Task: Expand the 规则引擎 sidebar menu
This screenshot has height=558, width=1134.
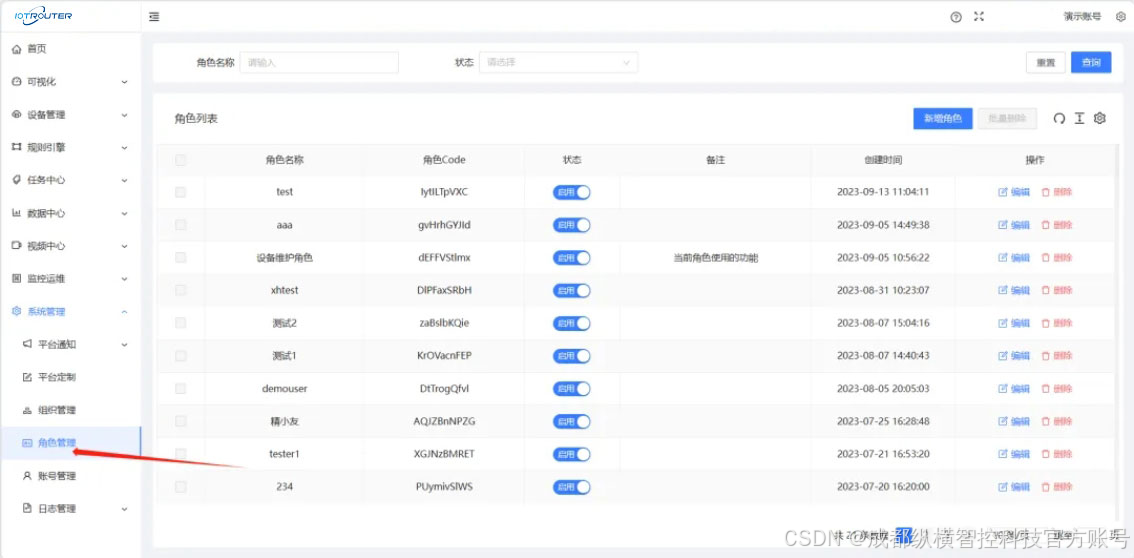Action: pos(71,147)
